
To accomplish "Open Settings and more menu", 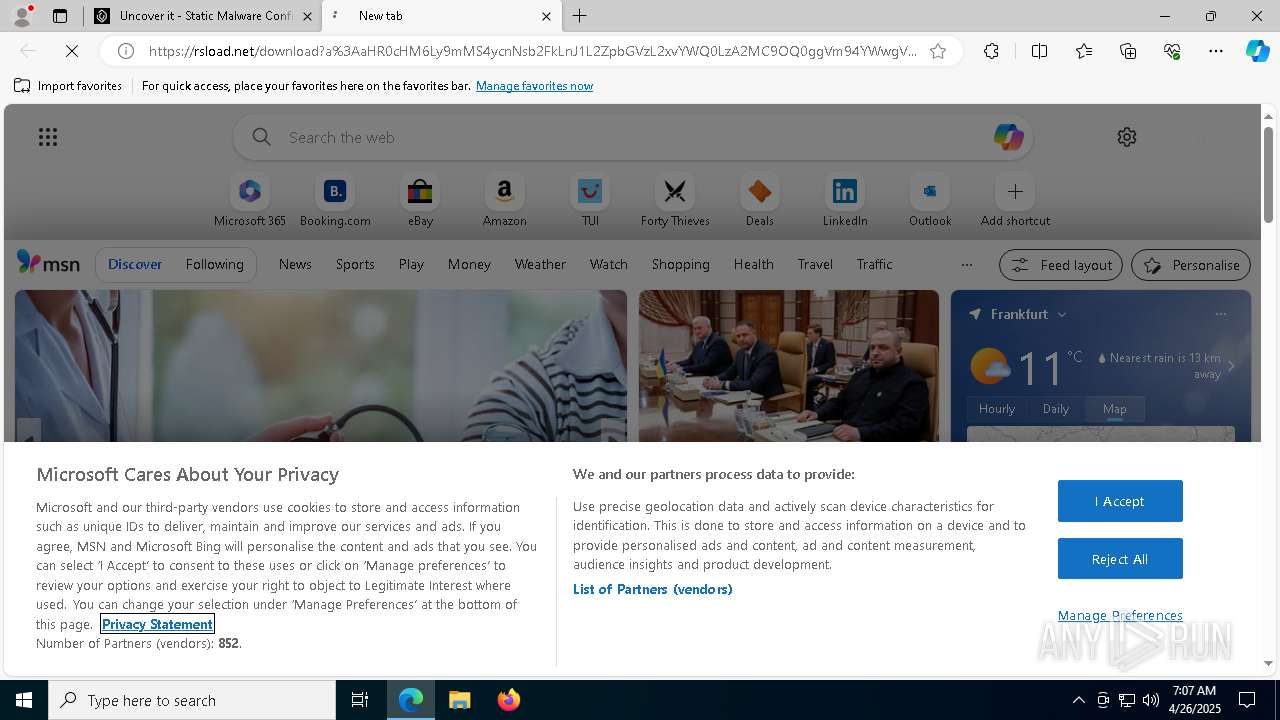I will [x=1216, y=51].
